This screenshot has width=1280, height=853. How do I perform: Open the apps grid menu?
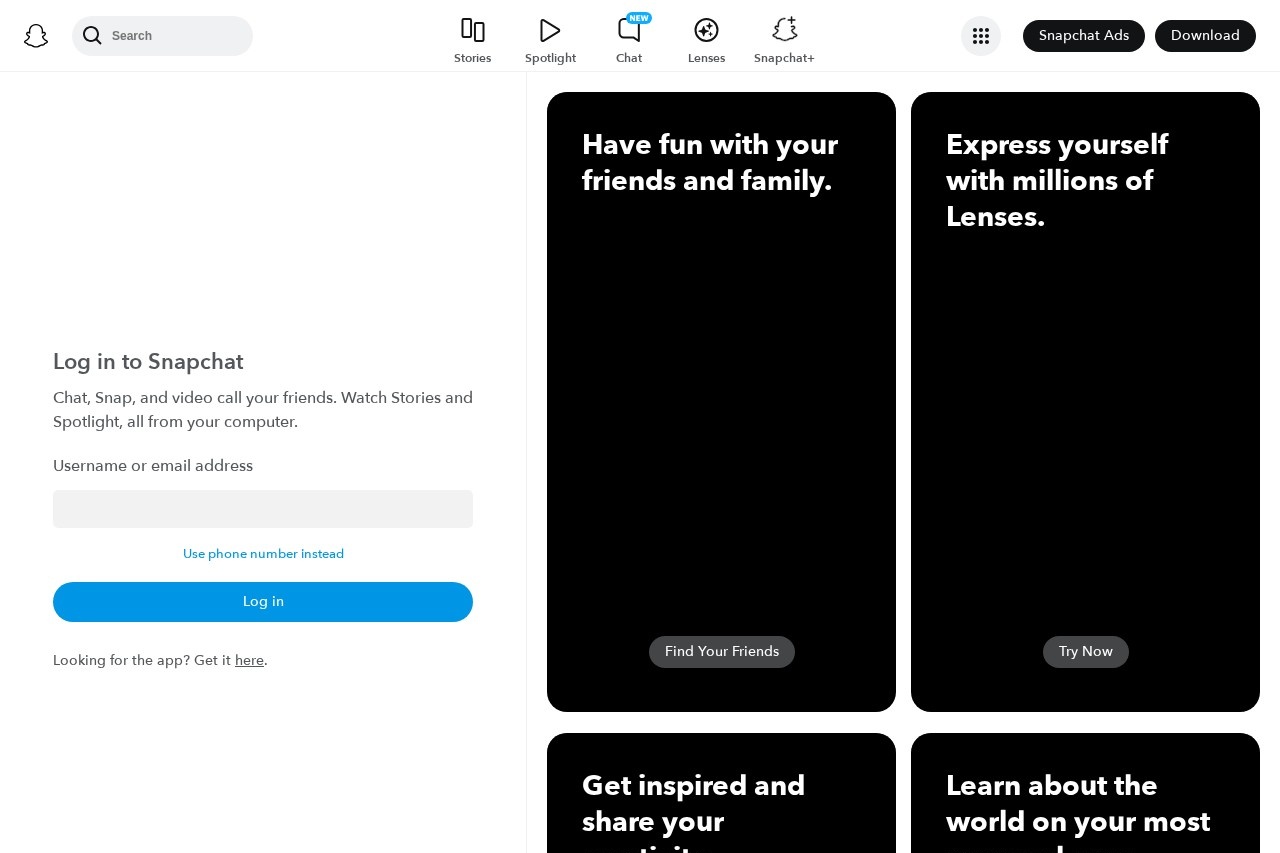pos(981,36)
